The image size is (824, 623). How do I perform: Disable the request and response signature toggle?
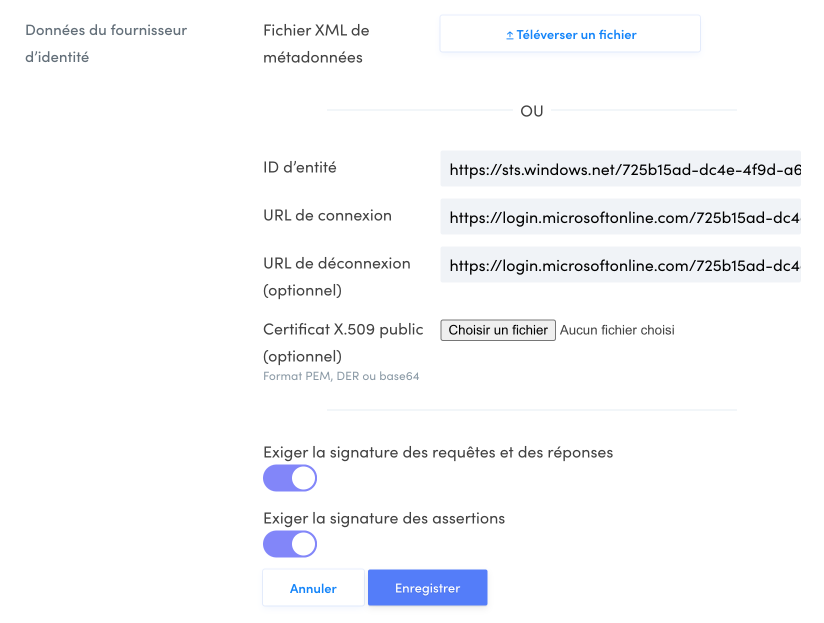coord(290,478)
